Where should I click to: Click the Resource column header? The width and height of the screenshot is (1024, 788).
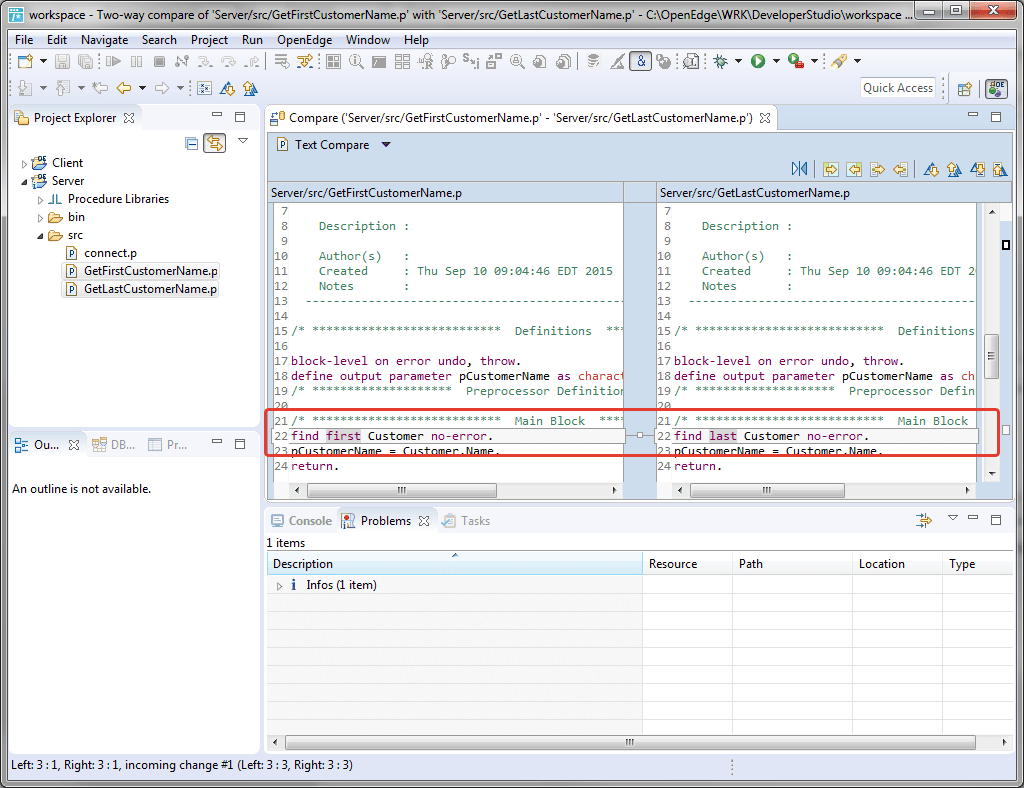pos(688,564)
